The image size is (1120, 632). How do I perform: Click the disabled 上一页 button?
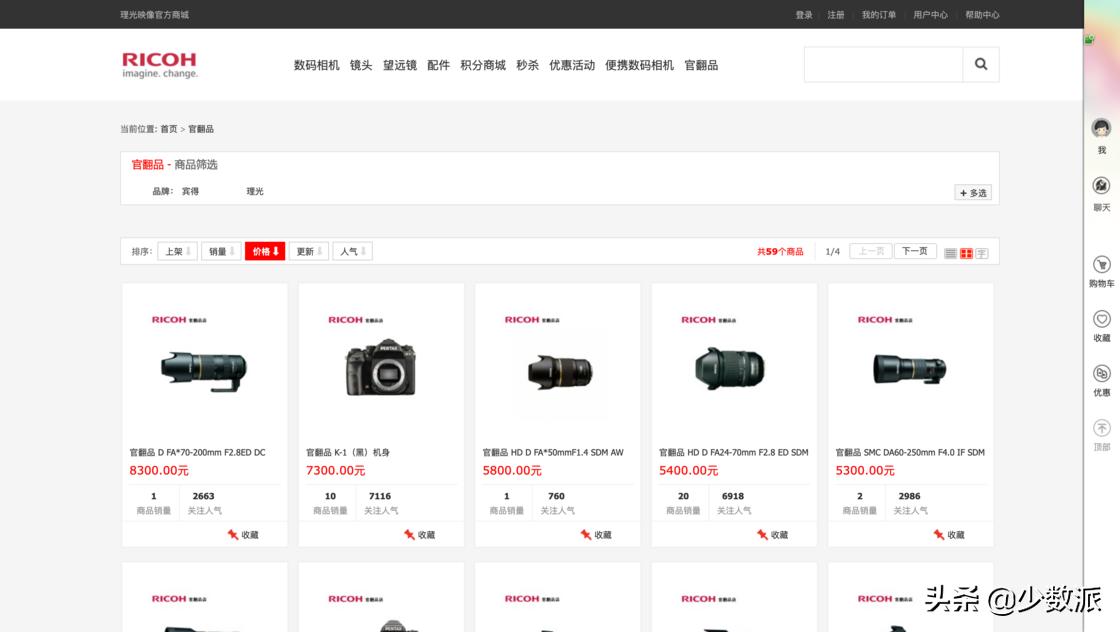tap(871, 251)
